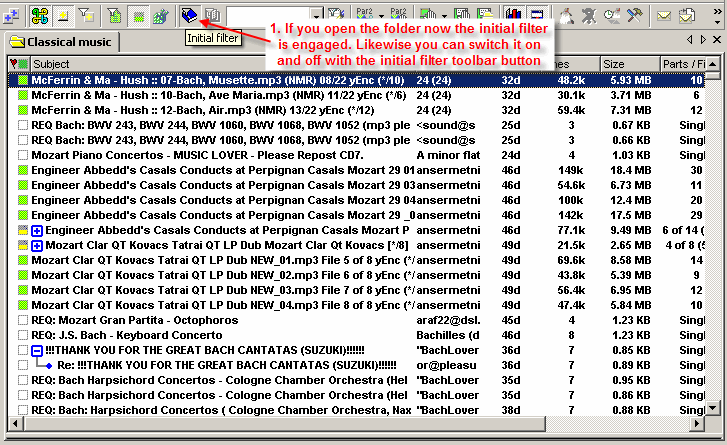This screenshot has width=727, height=445.
Task: Click status box of REQ: Mozart Gran Partita row
Action: [x=23, y=321]
